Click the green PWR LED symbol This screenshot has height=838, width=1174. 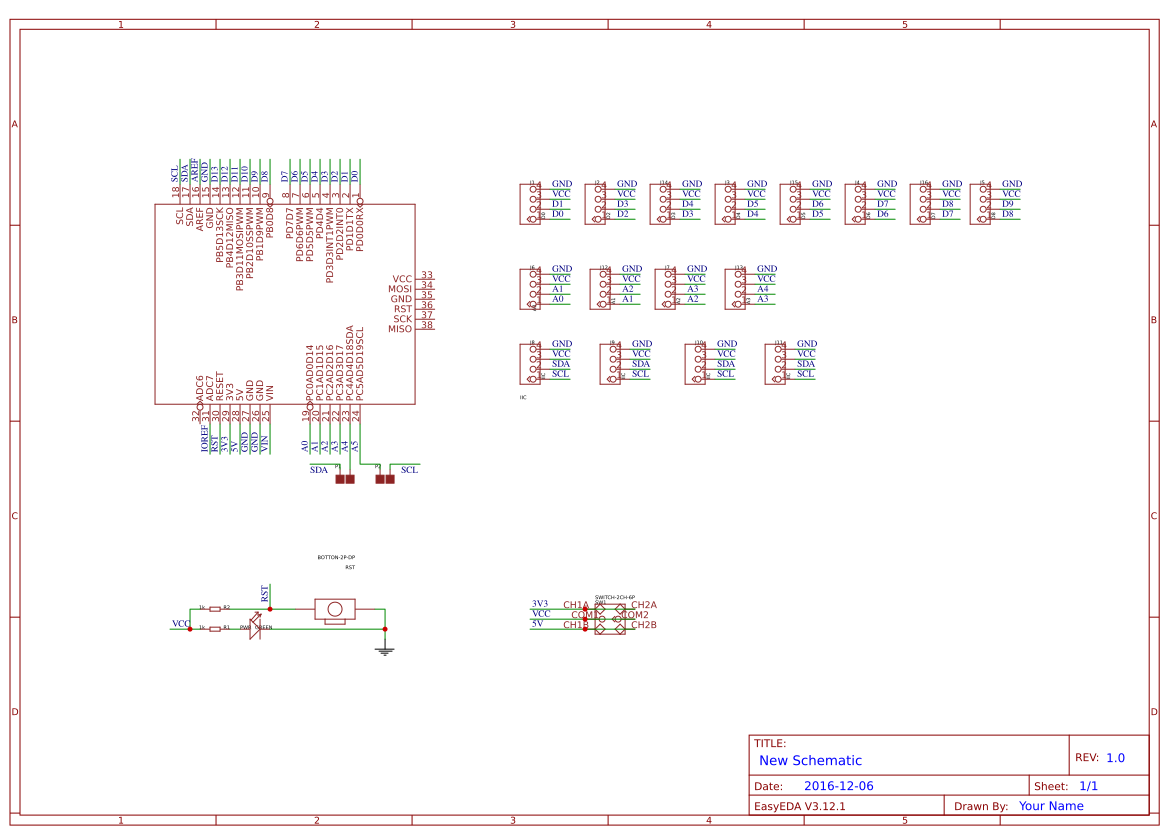pyautogui.click(x=255, y=628)
